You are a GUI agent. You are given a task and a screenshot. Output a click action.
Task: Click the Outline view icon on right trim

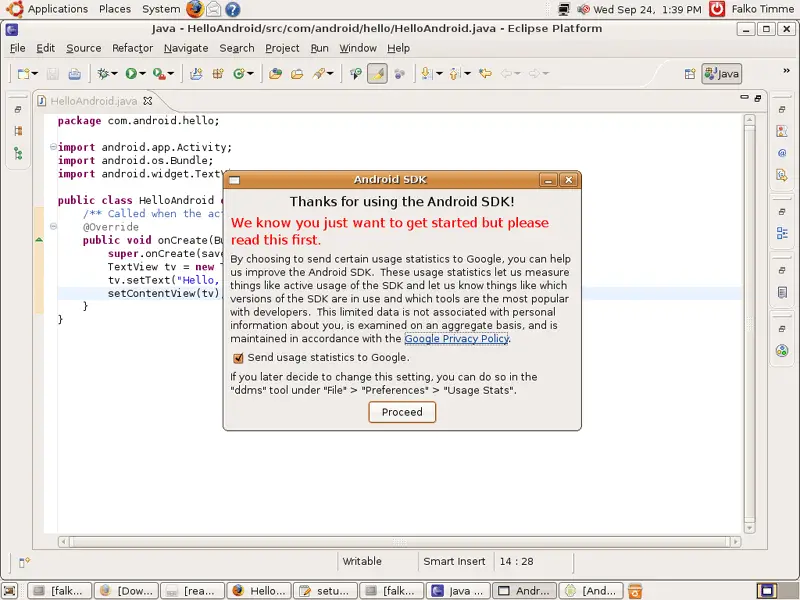coord(782,233)
